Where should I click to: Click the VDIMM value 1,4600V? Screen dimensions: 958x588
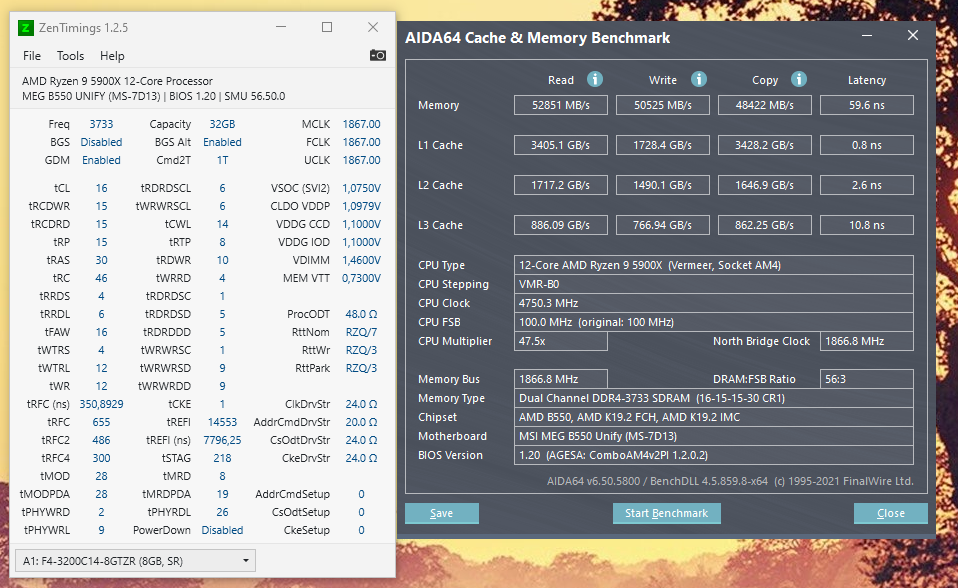click(362, 260)
